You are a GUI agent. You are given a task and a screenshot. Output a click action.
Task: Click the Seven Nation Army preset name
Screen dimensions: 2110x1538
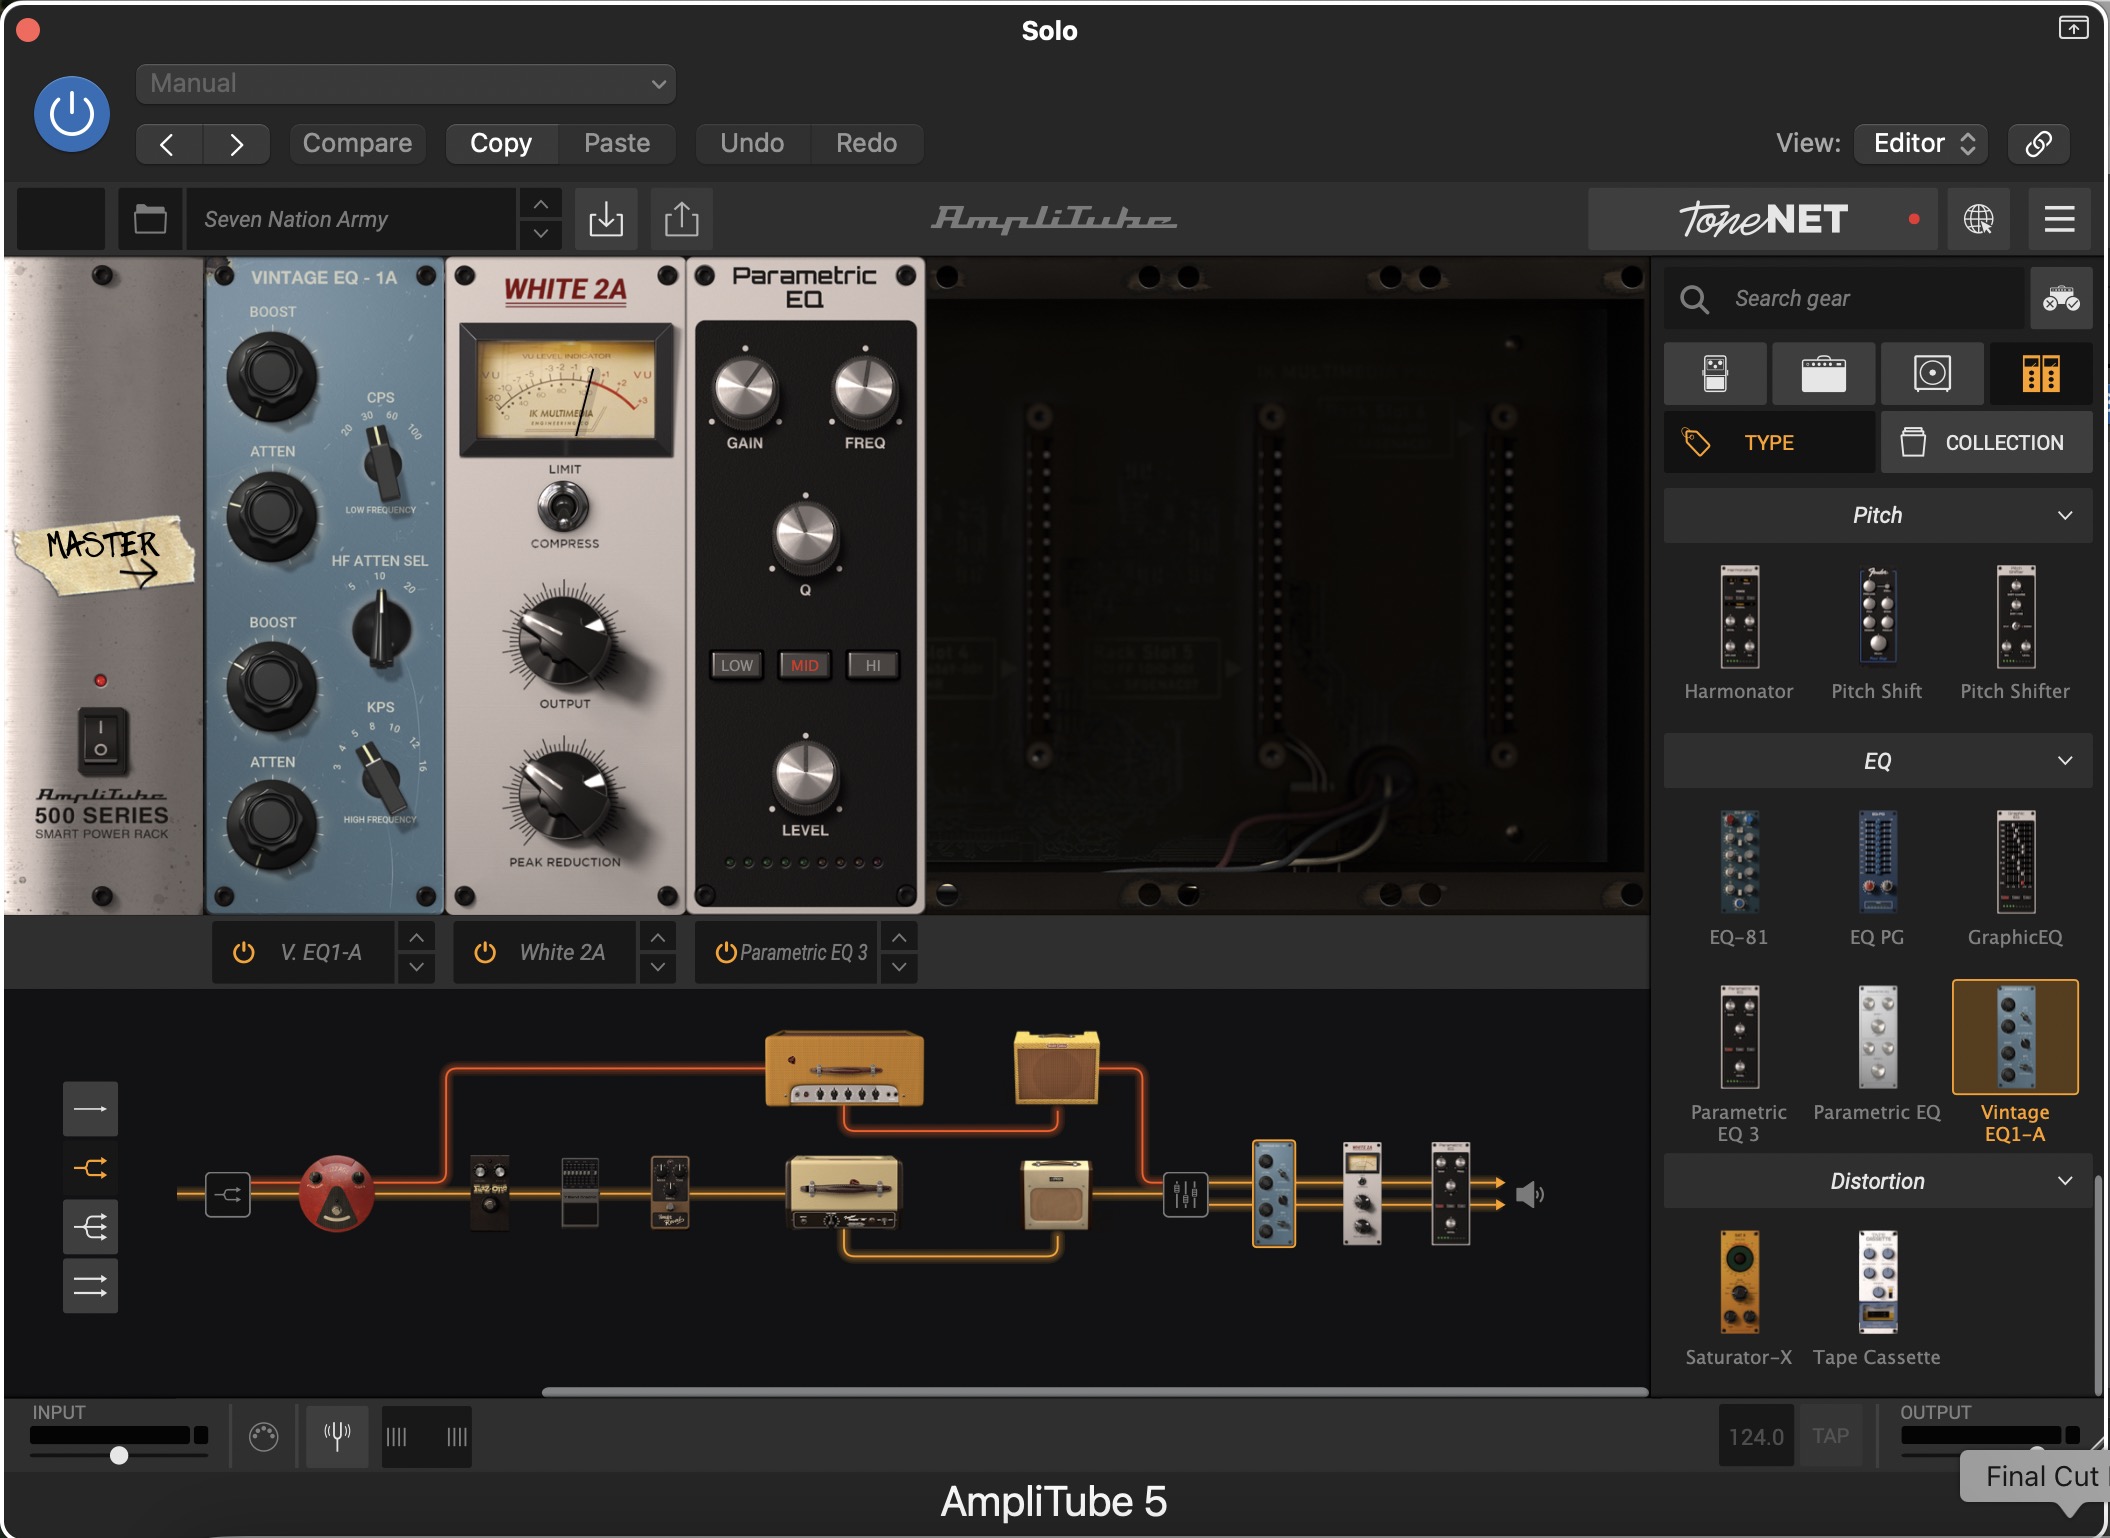coord(350,218)
